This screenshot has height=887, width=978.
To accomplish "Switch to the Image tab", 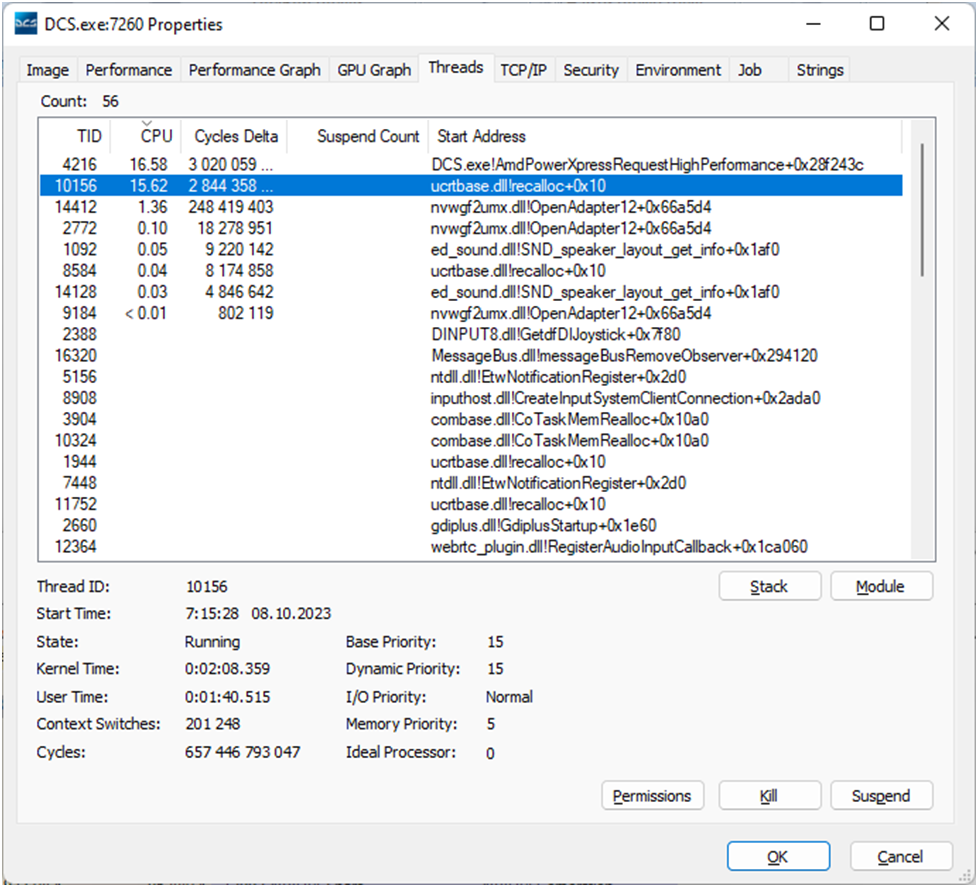I will (47, 70).
